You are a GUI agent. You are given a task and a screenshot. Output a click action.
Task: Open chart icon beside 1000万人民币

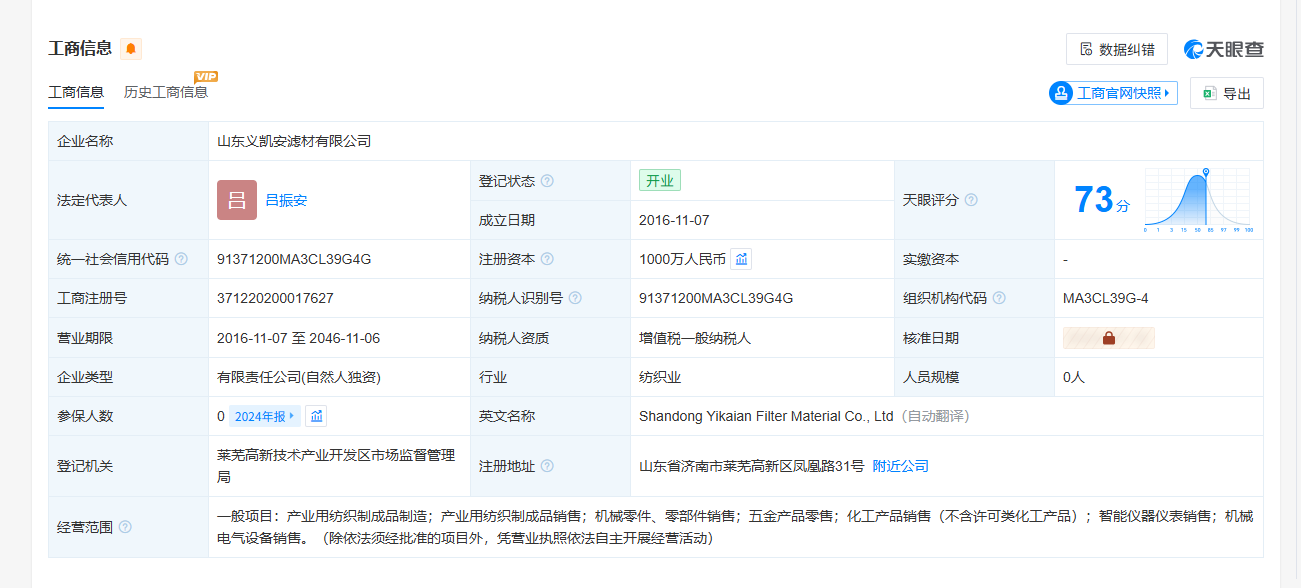(741, 259)
